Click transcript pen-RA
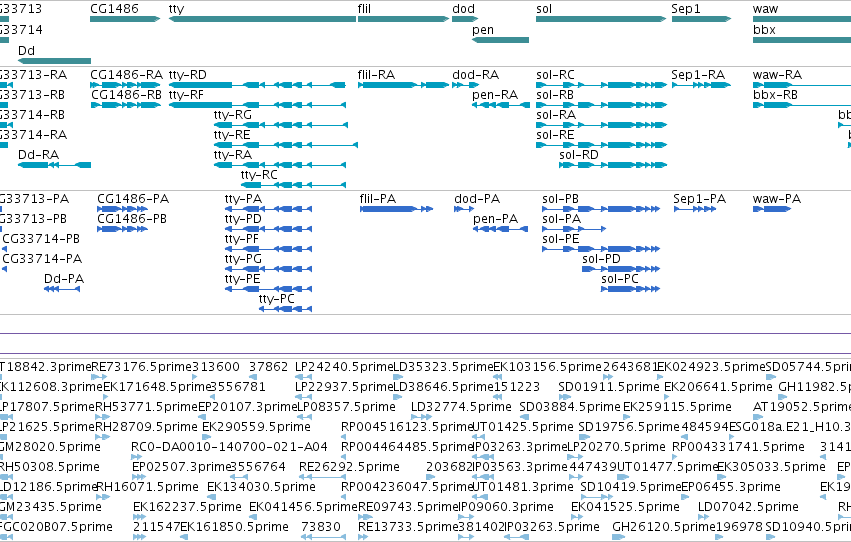 point(500,105)
